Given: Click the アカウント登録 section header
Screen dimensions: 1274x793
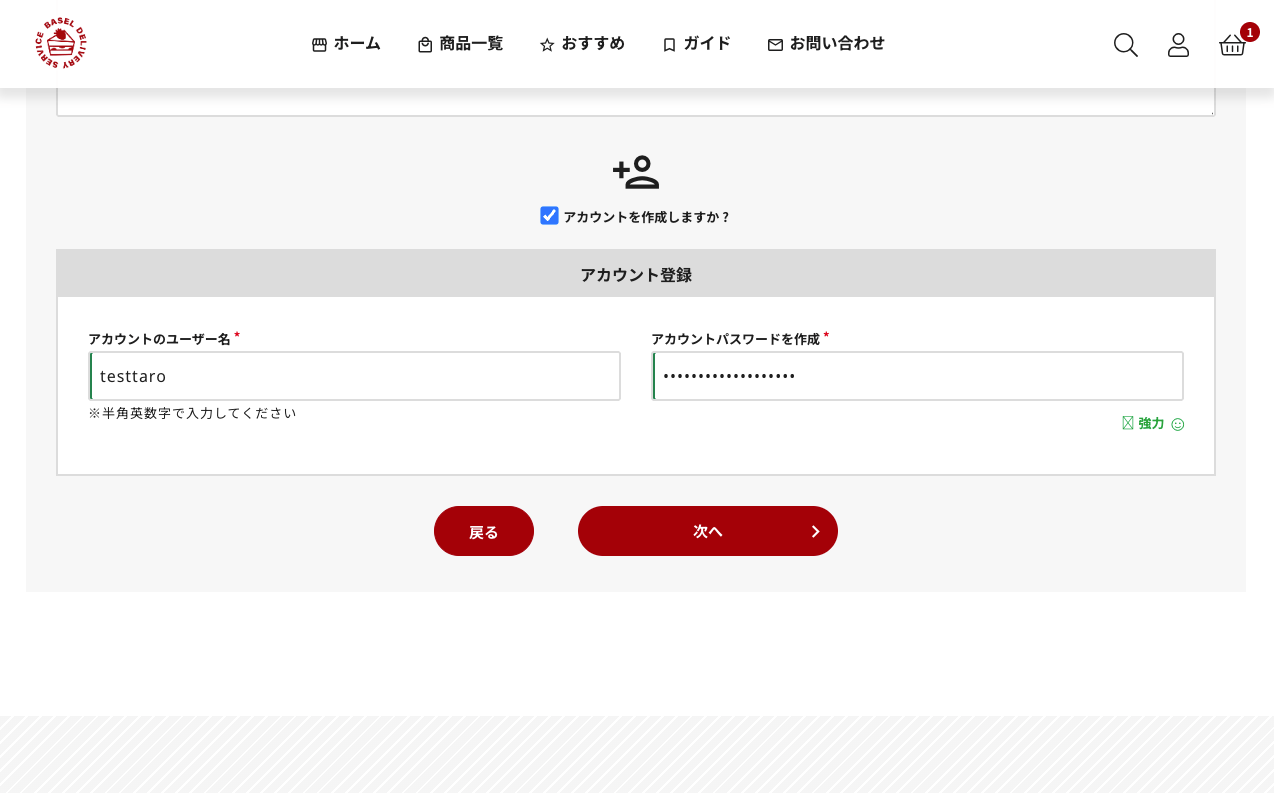Looking at the screenshot, I should [x=636, y=274].
